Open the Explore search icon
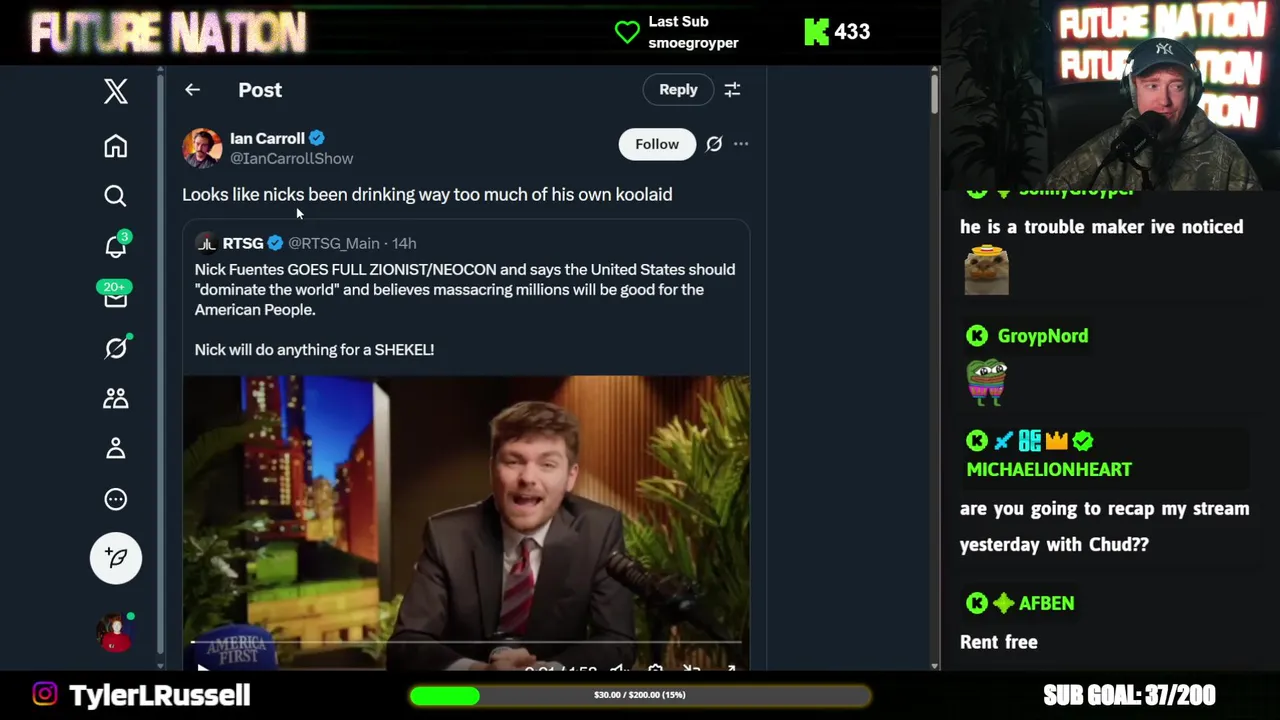 click(x=116, y=196)
